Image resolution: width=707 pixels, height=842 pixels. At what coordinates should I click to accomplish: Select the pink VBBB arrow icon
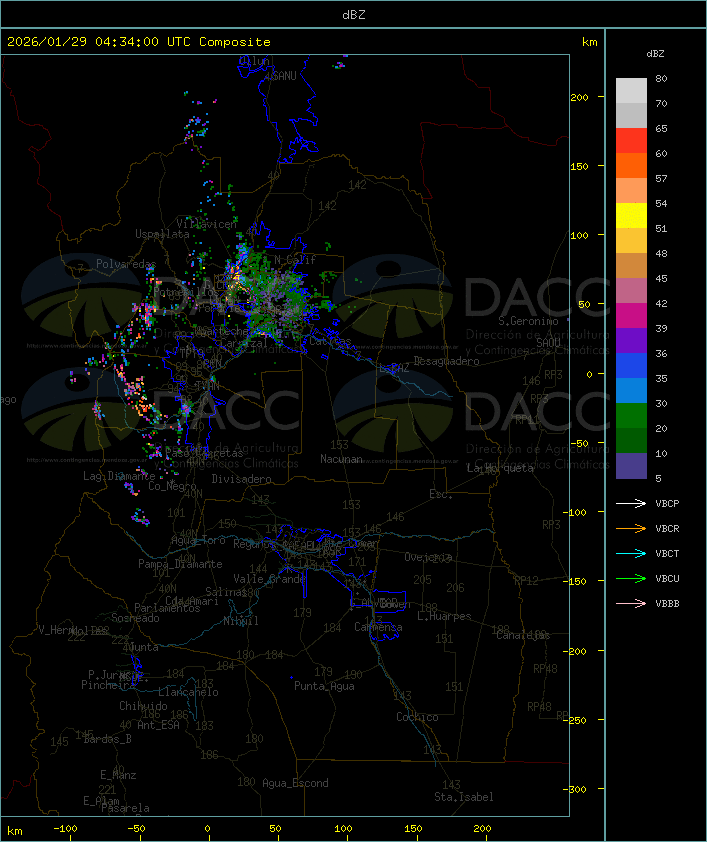630,604
